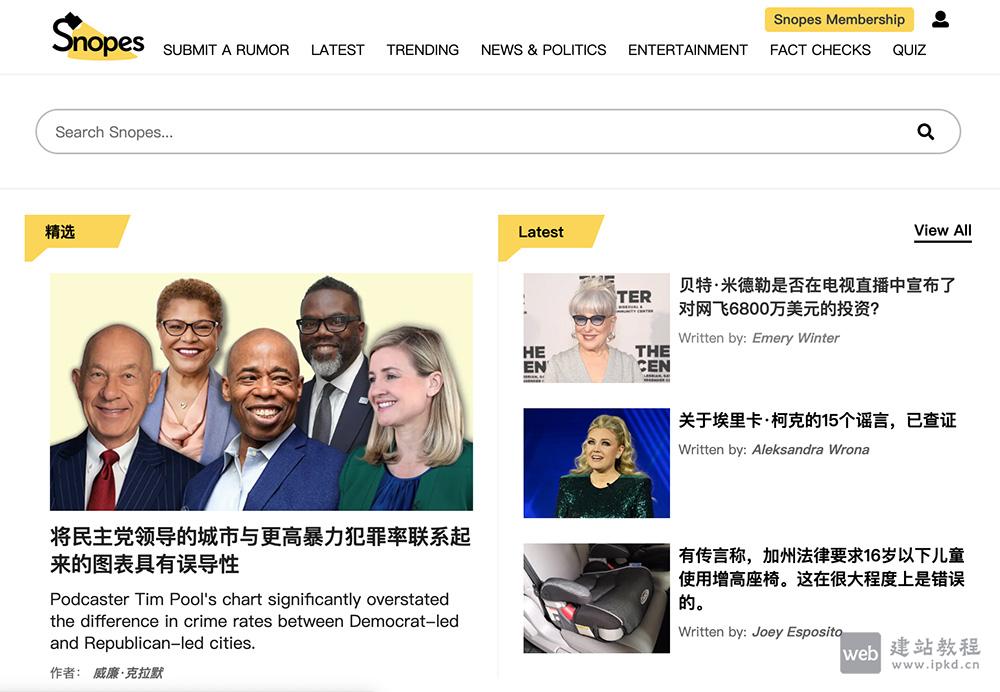This screenshot has height=692, width=1000.
Task: Open the ENTERTAINMENT section
Action: [x=687, y=50]
